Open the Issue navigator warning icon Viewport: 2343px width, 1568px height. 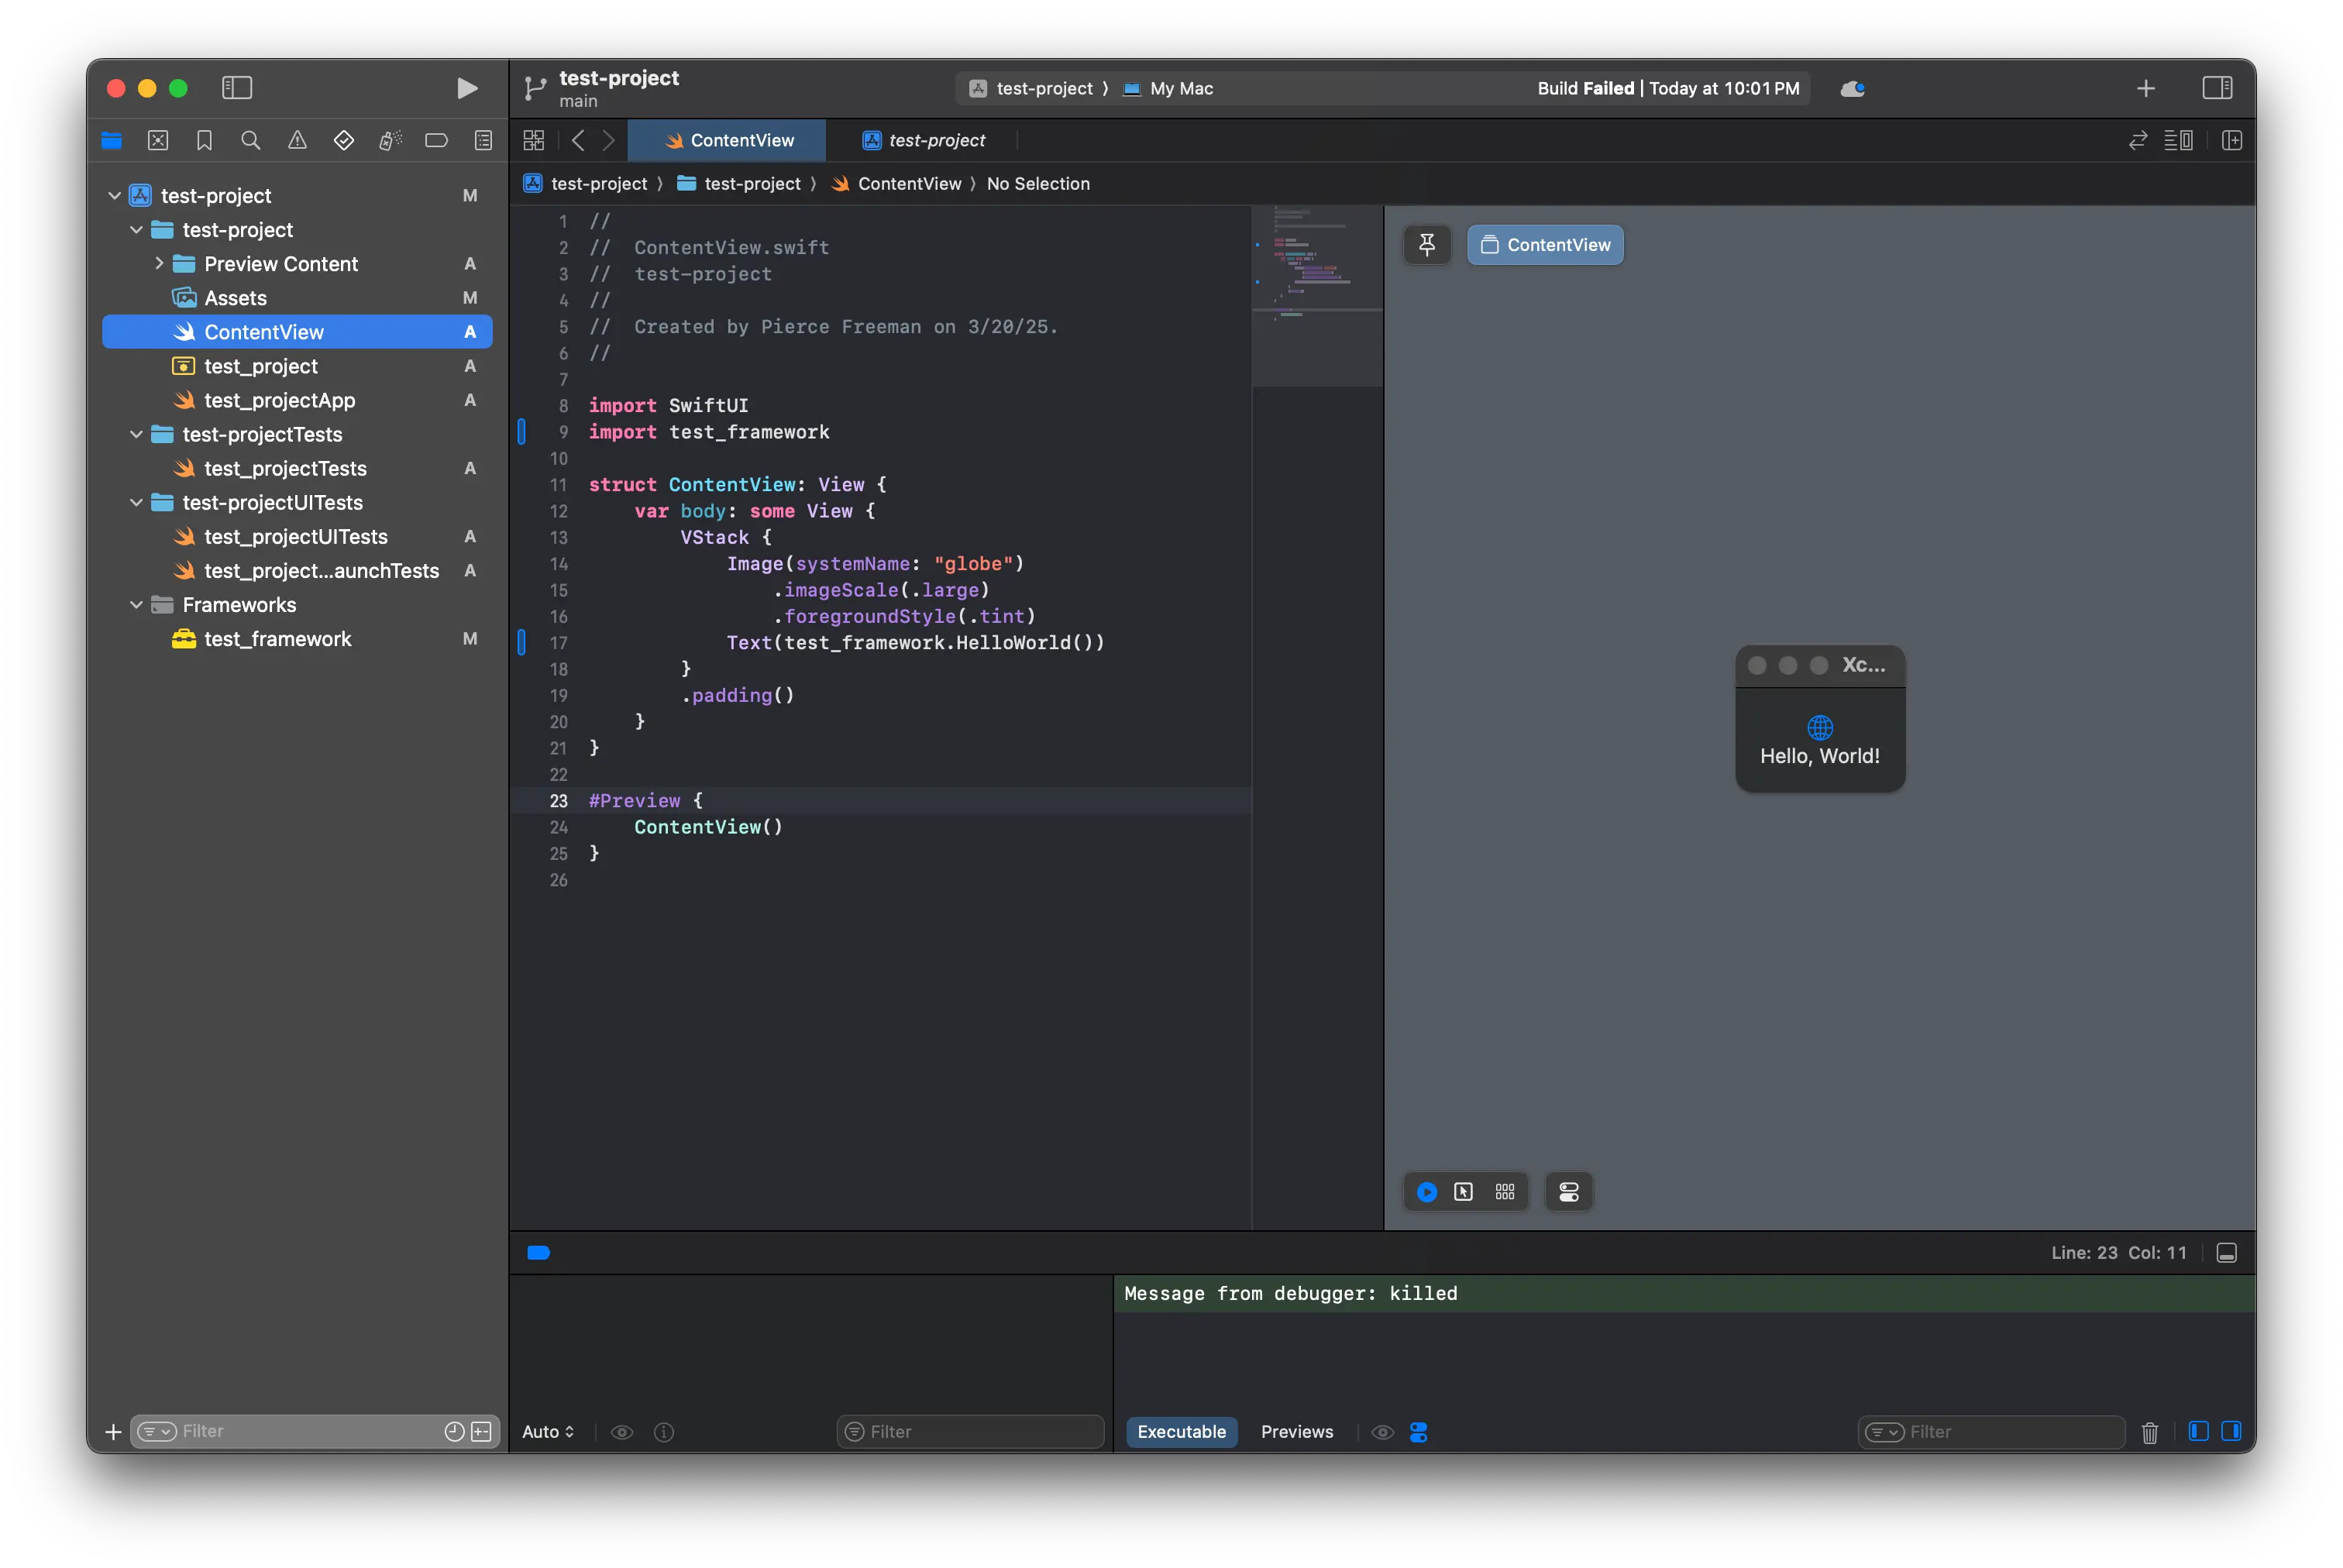[x=297, y=140]
